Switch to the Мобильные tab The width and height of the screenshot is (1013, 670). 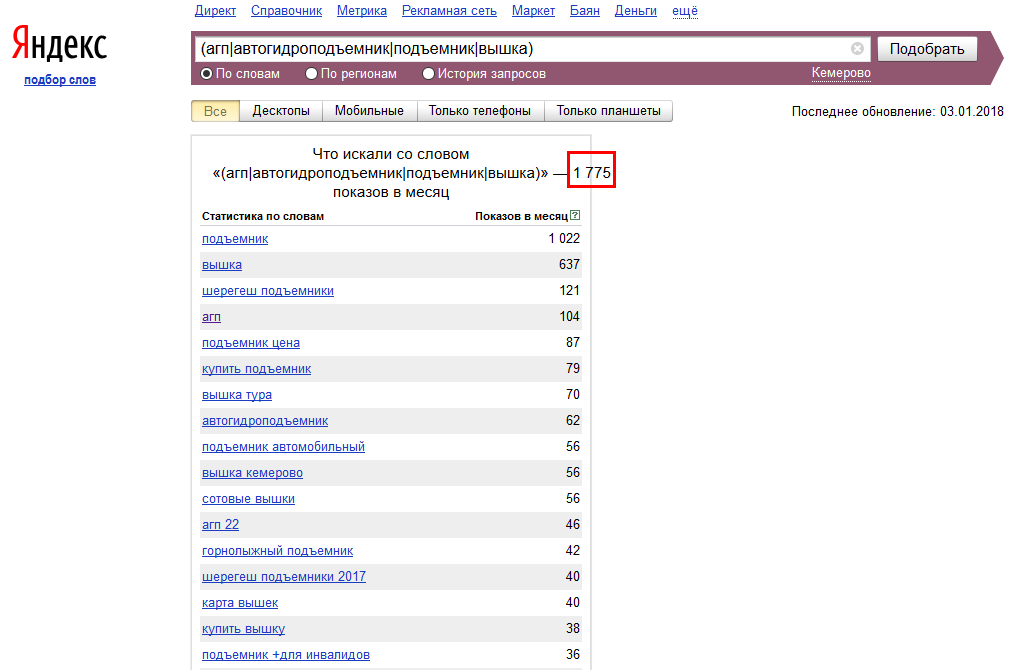[x=370, y=111]
